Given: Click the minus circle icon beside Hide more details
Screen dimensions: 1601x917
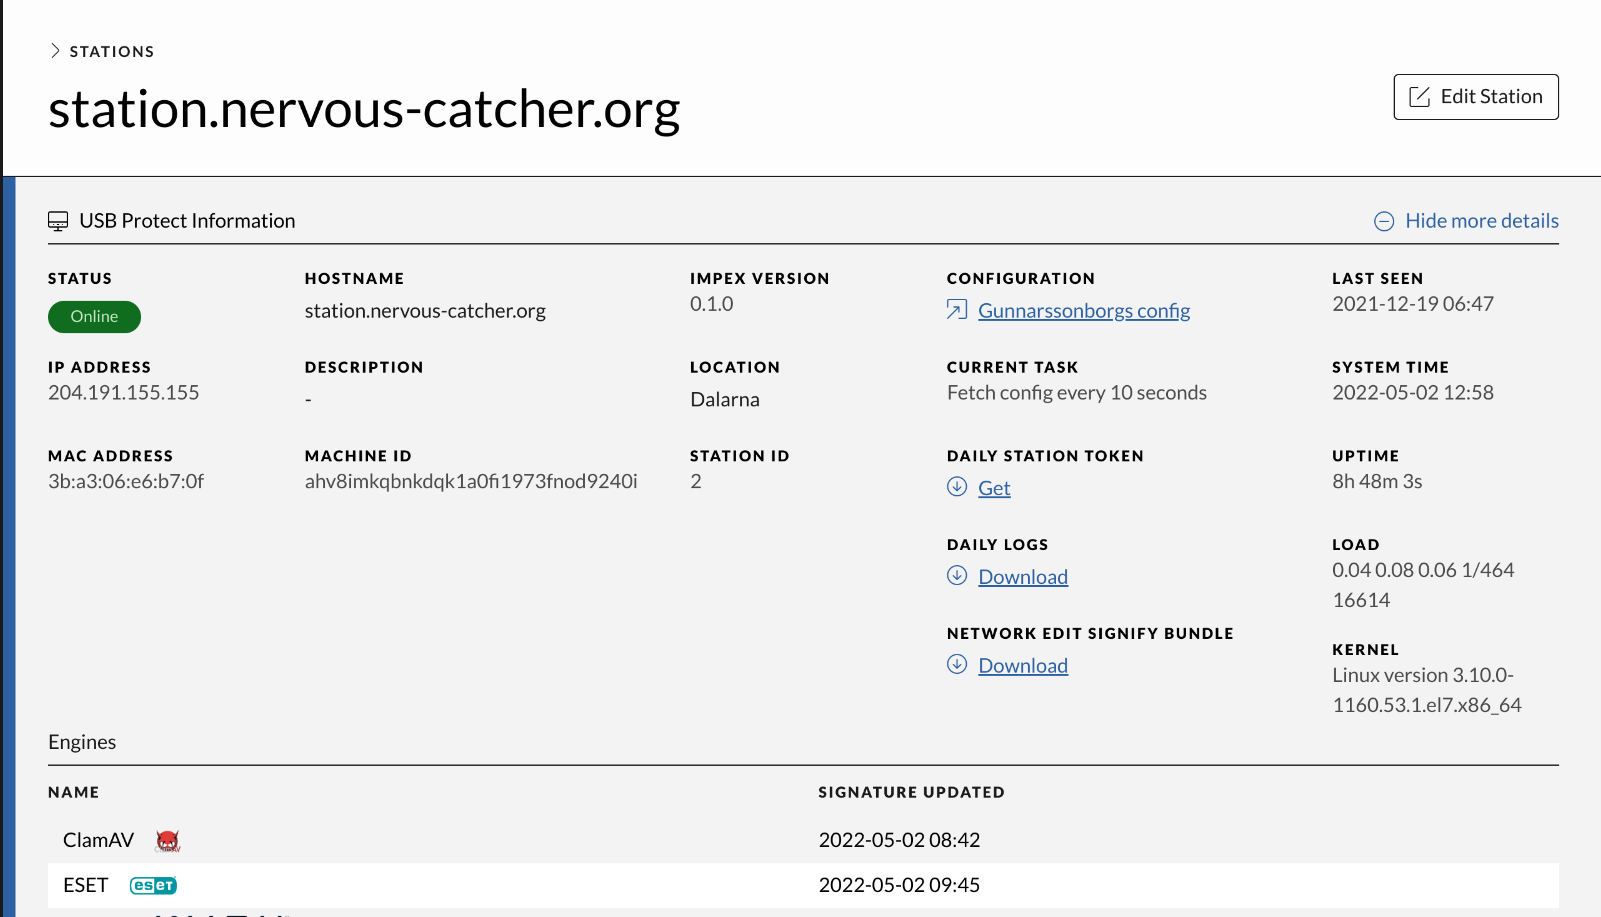Looking at the screenshot, I should pos(1384,221).
